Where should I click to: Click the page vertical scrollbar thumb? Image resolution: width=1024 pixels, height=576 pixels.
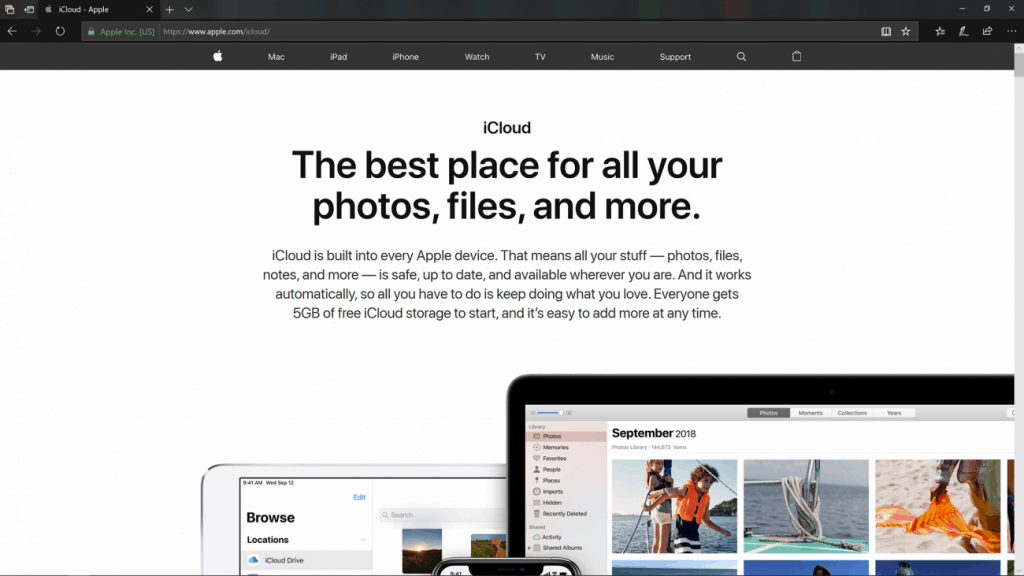point(1019,65)
